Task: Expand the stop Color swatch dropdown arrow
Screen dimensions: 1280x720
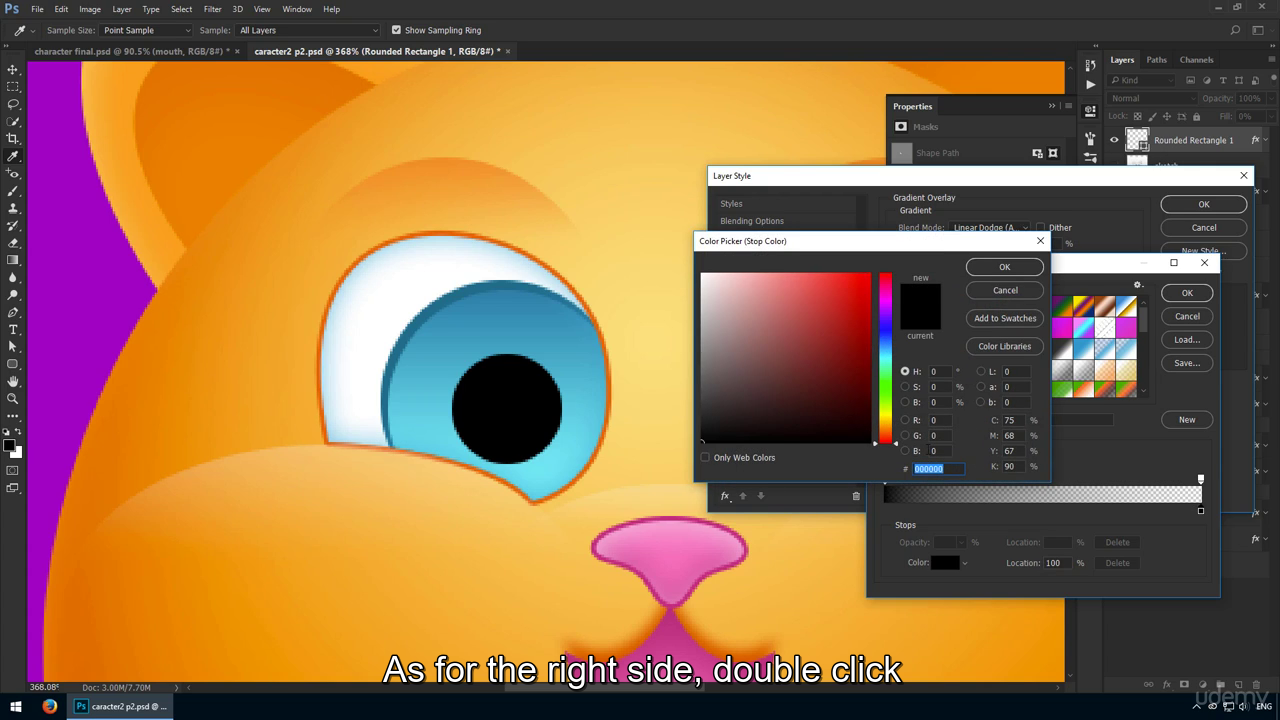Action: pyautogui.click(x=965, y=564)
